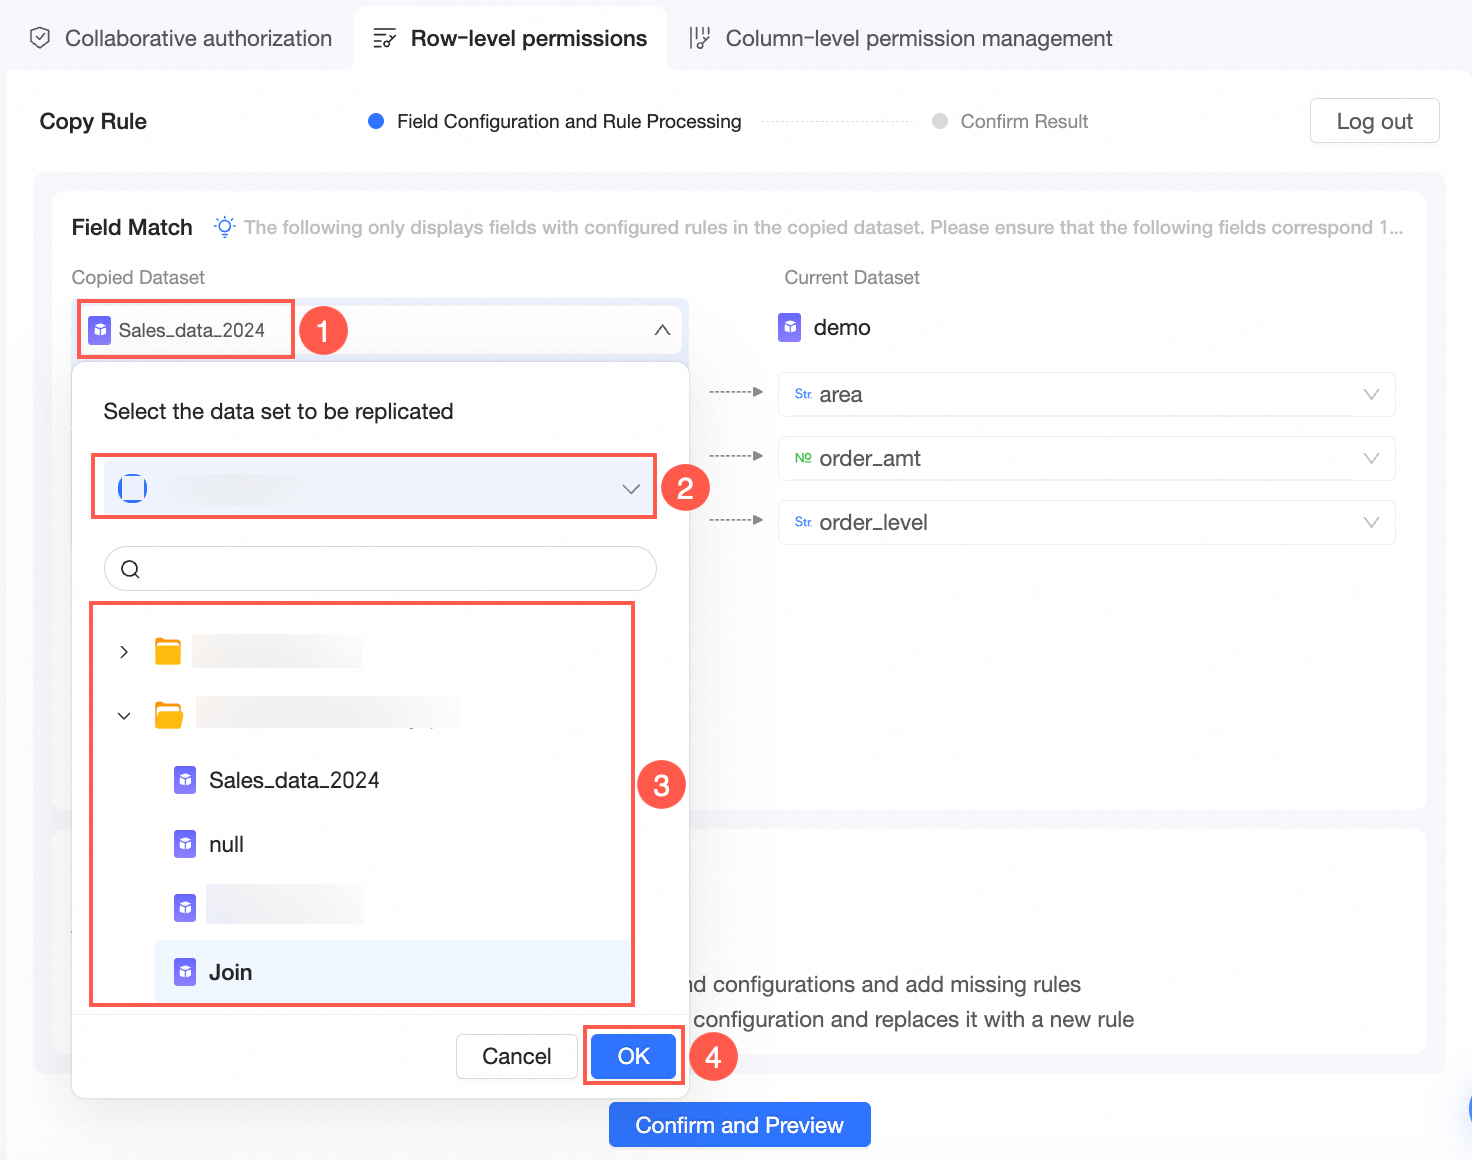This screenshot has width=1472, height=1160.
Task: Collapse the second opened folder
Action: tap(124, 716)
